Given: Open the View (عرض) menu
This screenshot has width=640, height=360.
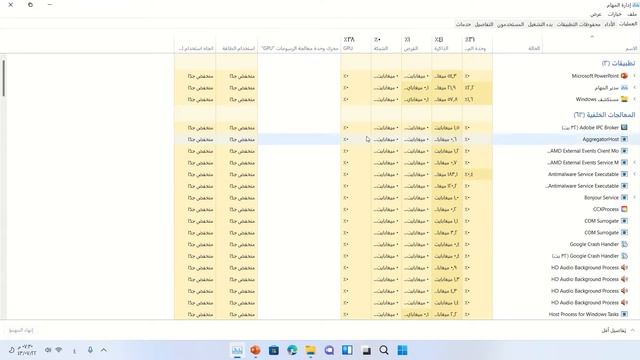Looking at the screenshot, I should pyautogui.click(x=596, y=14).
